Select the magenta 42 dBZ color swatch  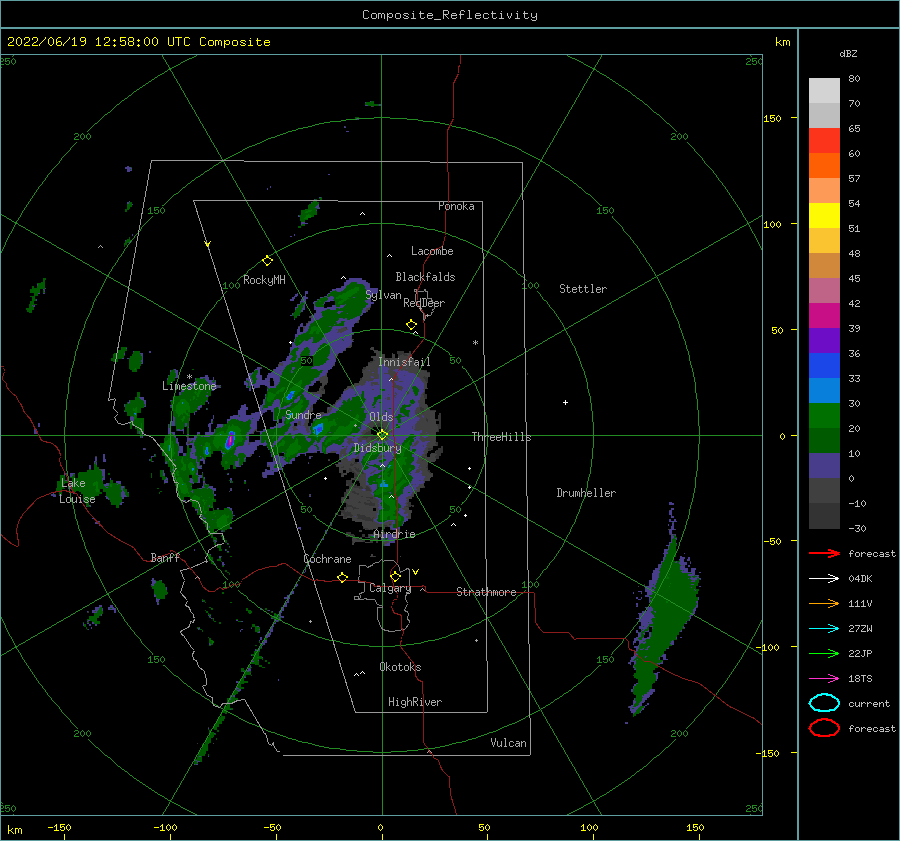point(824,315)
